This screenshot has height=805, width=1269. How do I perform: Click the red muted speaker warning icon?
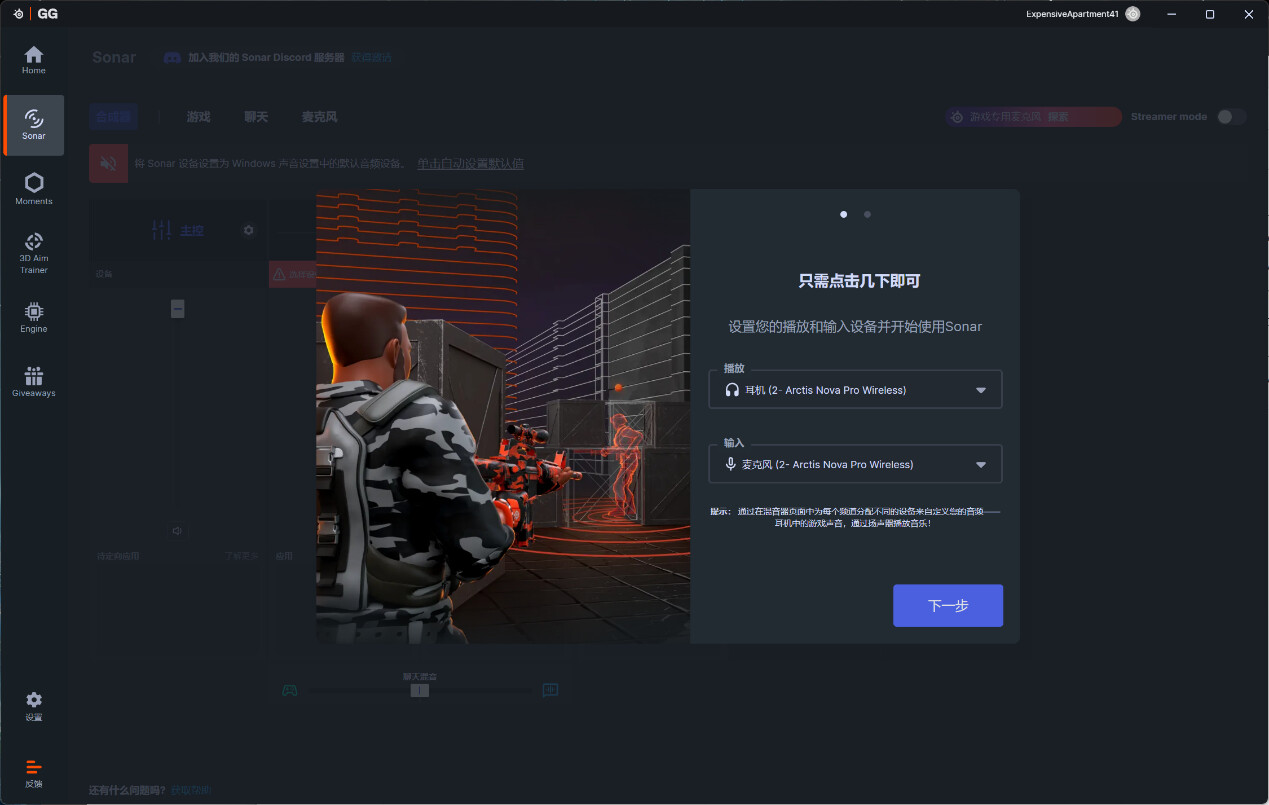click(x=108, y=163)
